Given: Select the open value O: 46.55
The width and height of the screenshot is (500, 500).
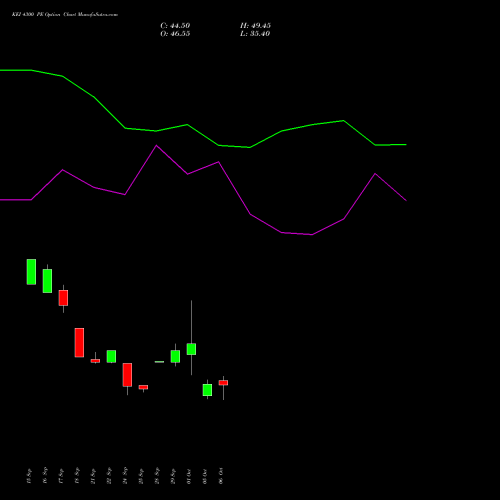Looking at the screenshot, I should point(175,34).
